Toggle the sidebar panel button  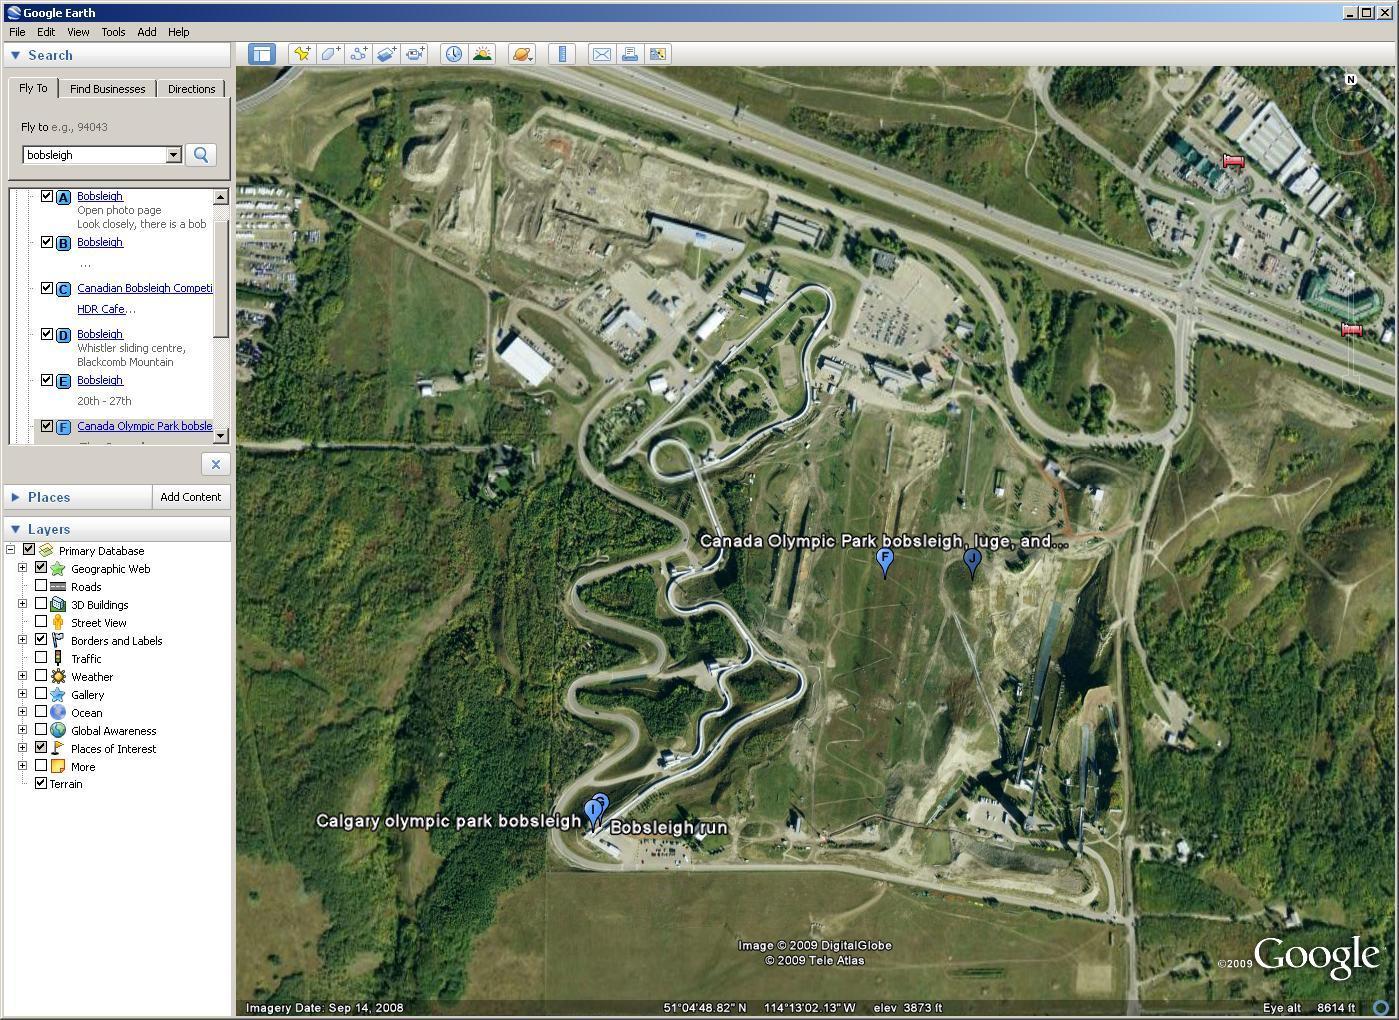pos(262,54)
